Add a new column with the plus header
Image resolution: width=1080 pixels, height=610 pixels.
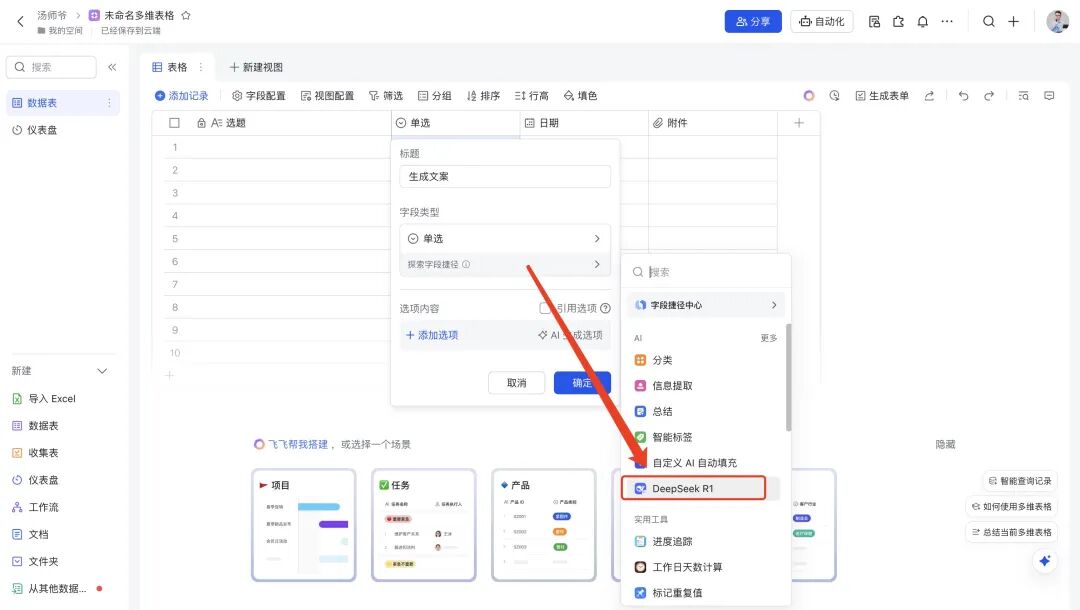point(799,123)
